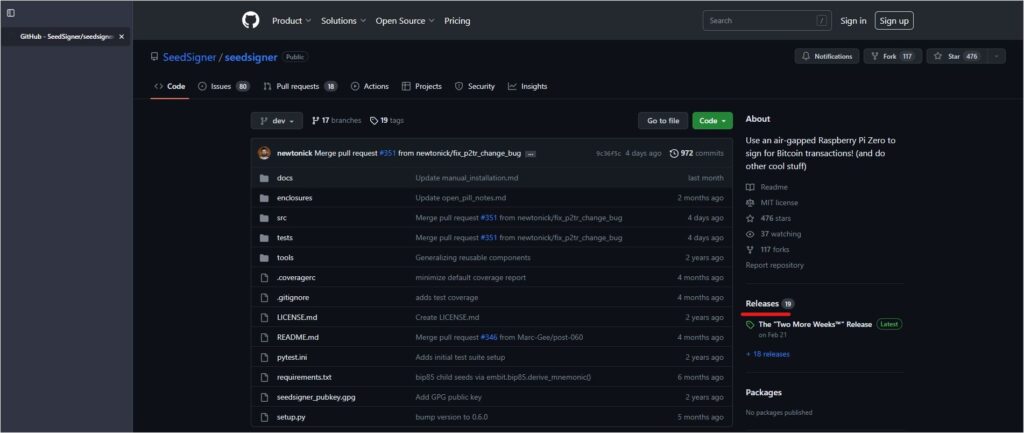Click the Notifications bell button
This screenshot has height=433, width=1024.
coord(827,56)
